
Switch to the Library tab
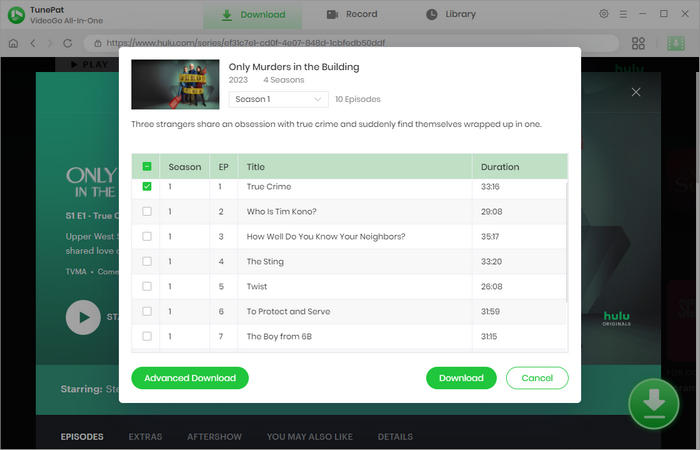(450, 15)
